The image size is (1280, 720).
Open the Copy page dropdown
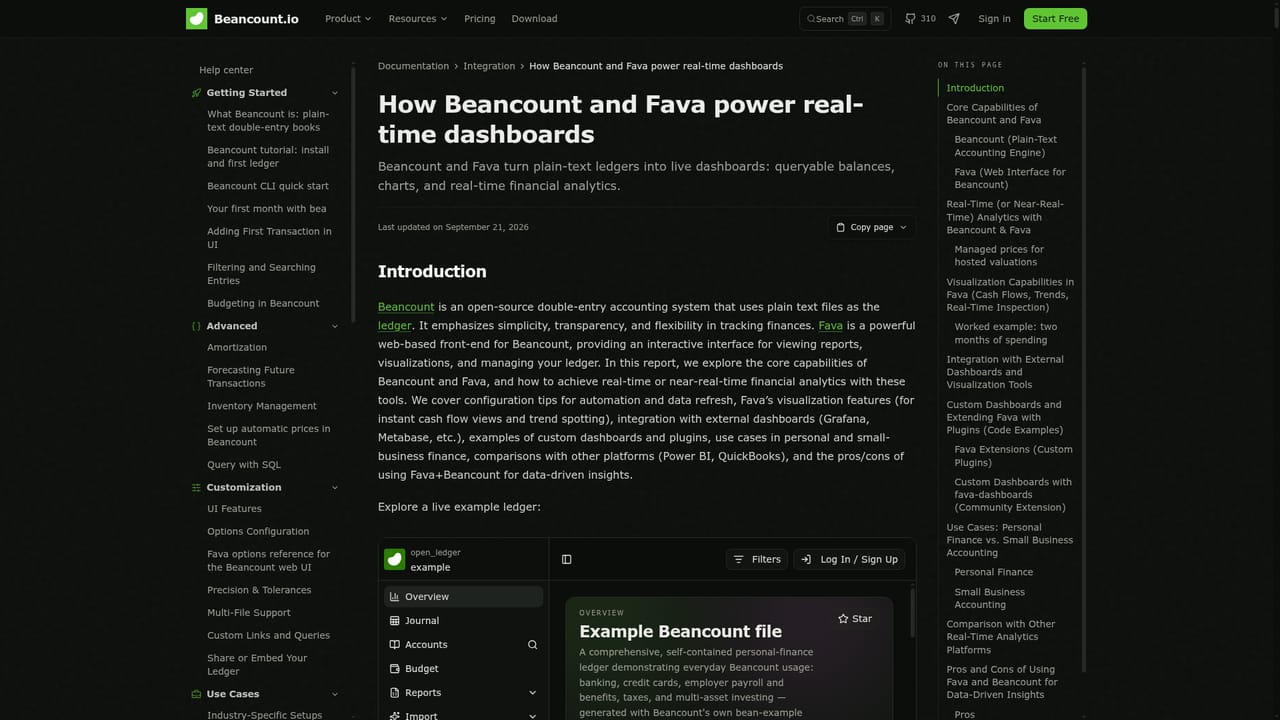(x=872, y=227)
